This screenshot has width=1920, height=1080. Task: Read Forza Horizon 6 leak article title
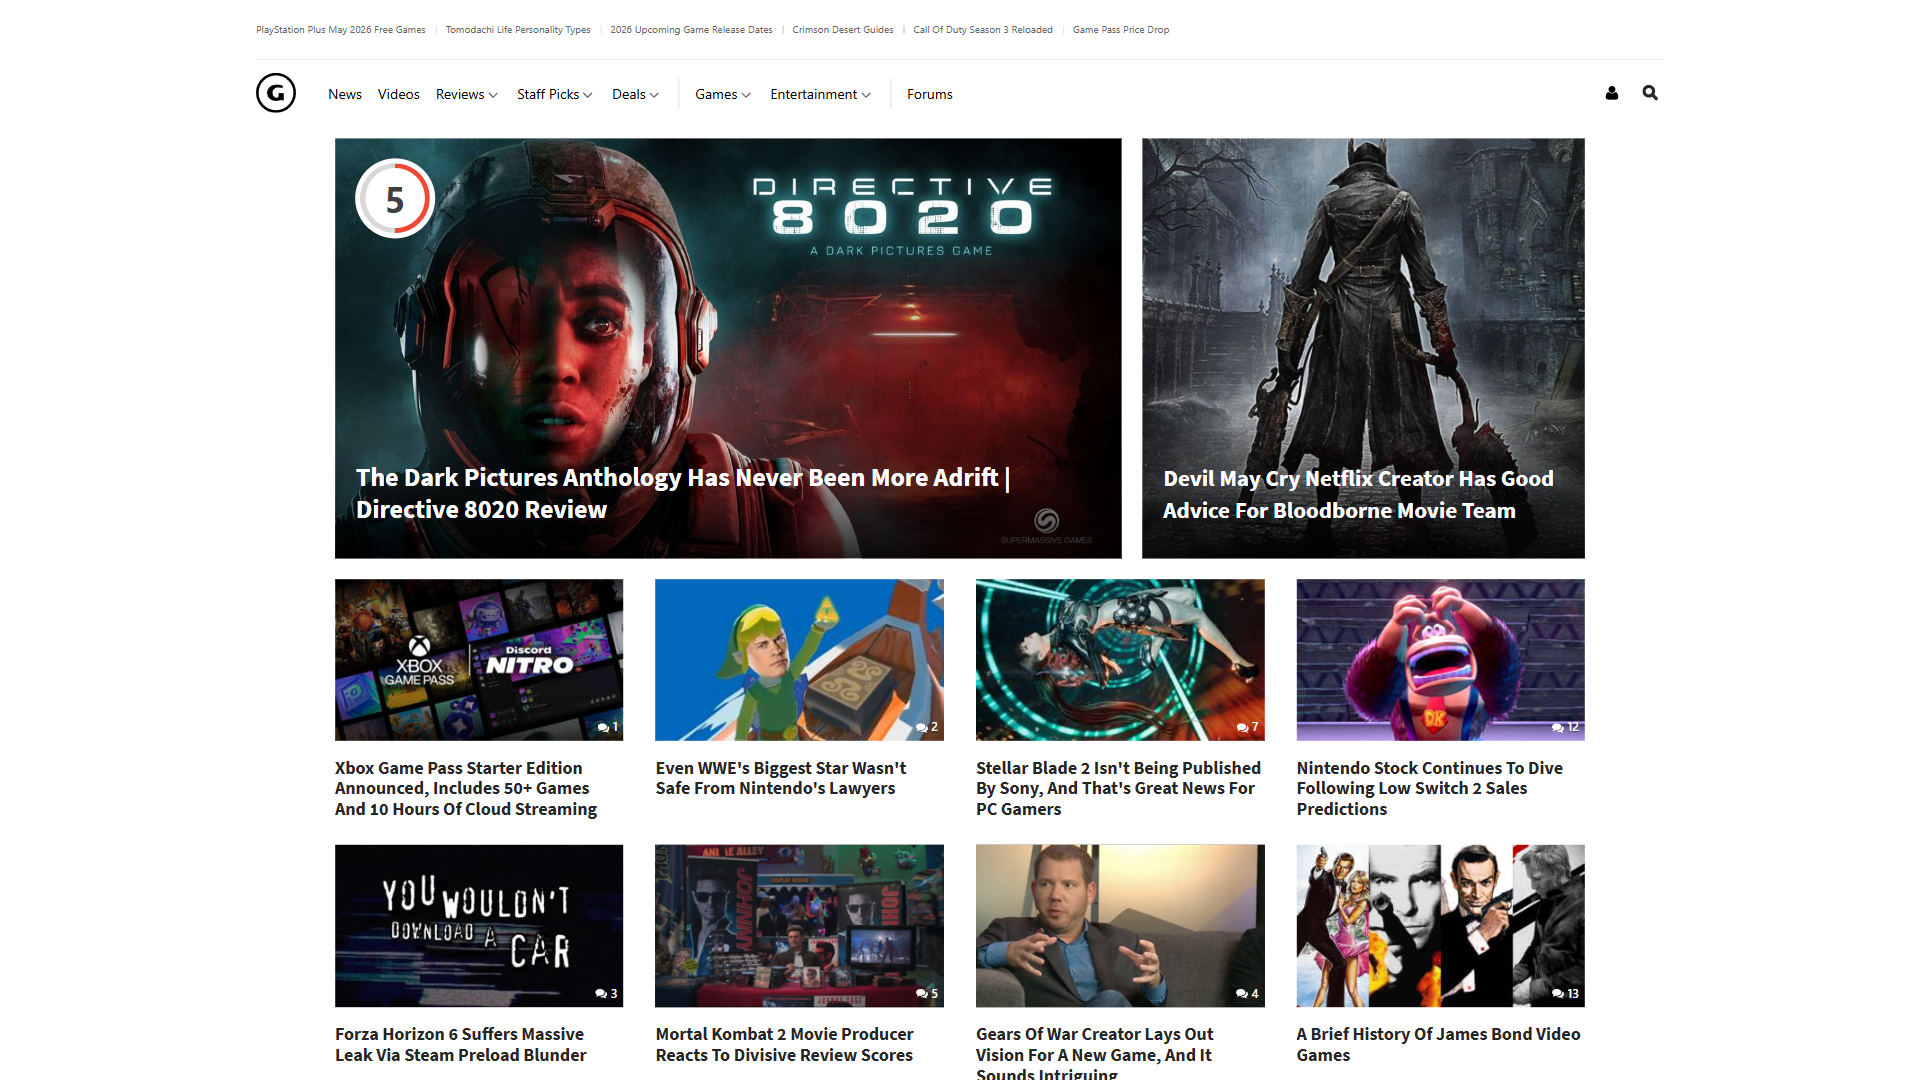coord(461,1044)
